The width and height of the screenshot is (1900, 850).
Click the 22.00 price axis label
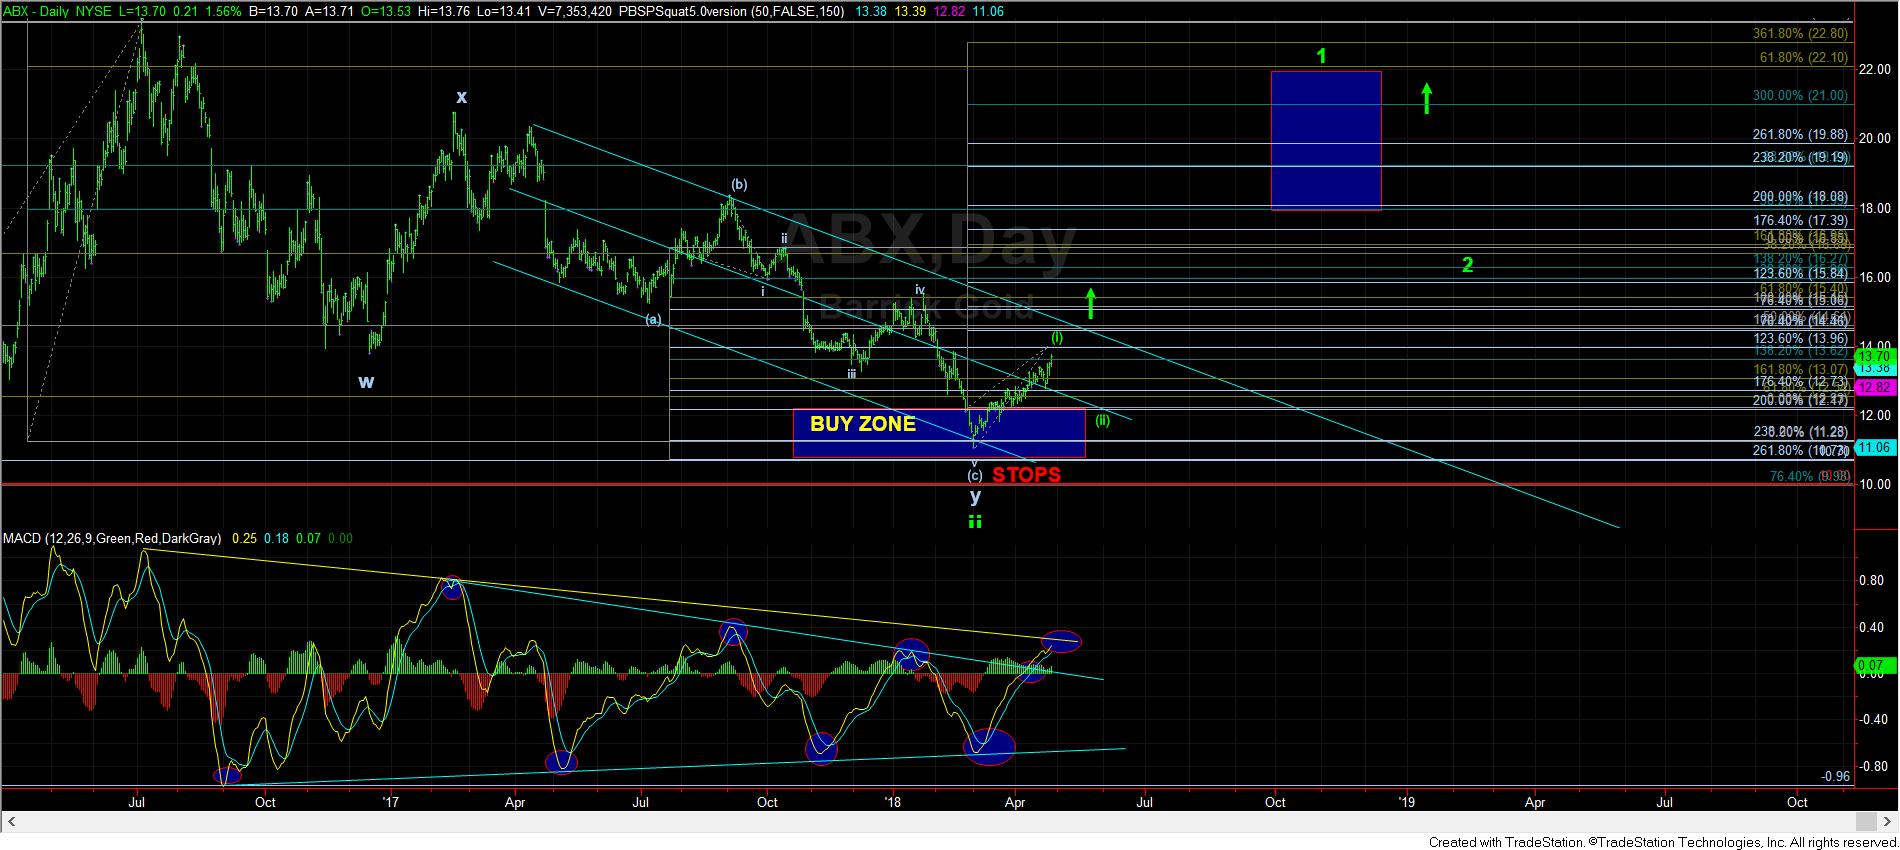(x=1874, y=69)
